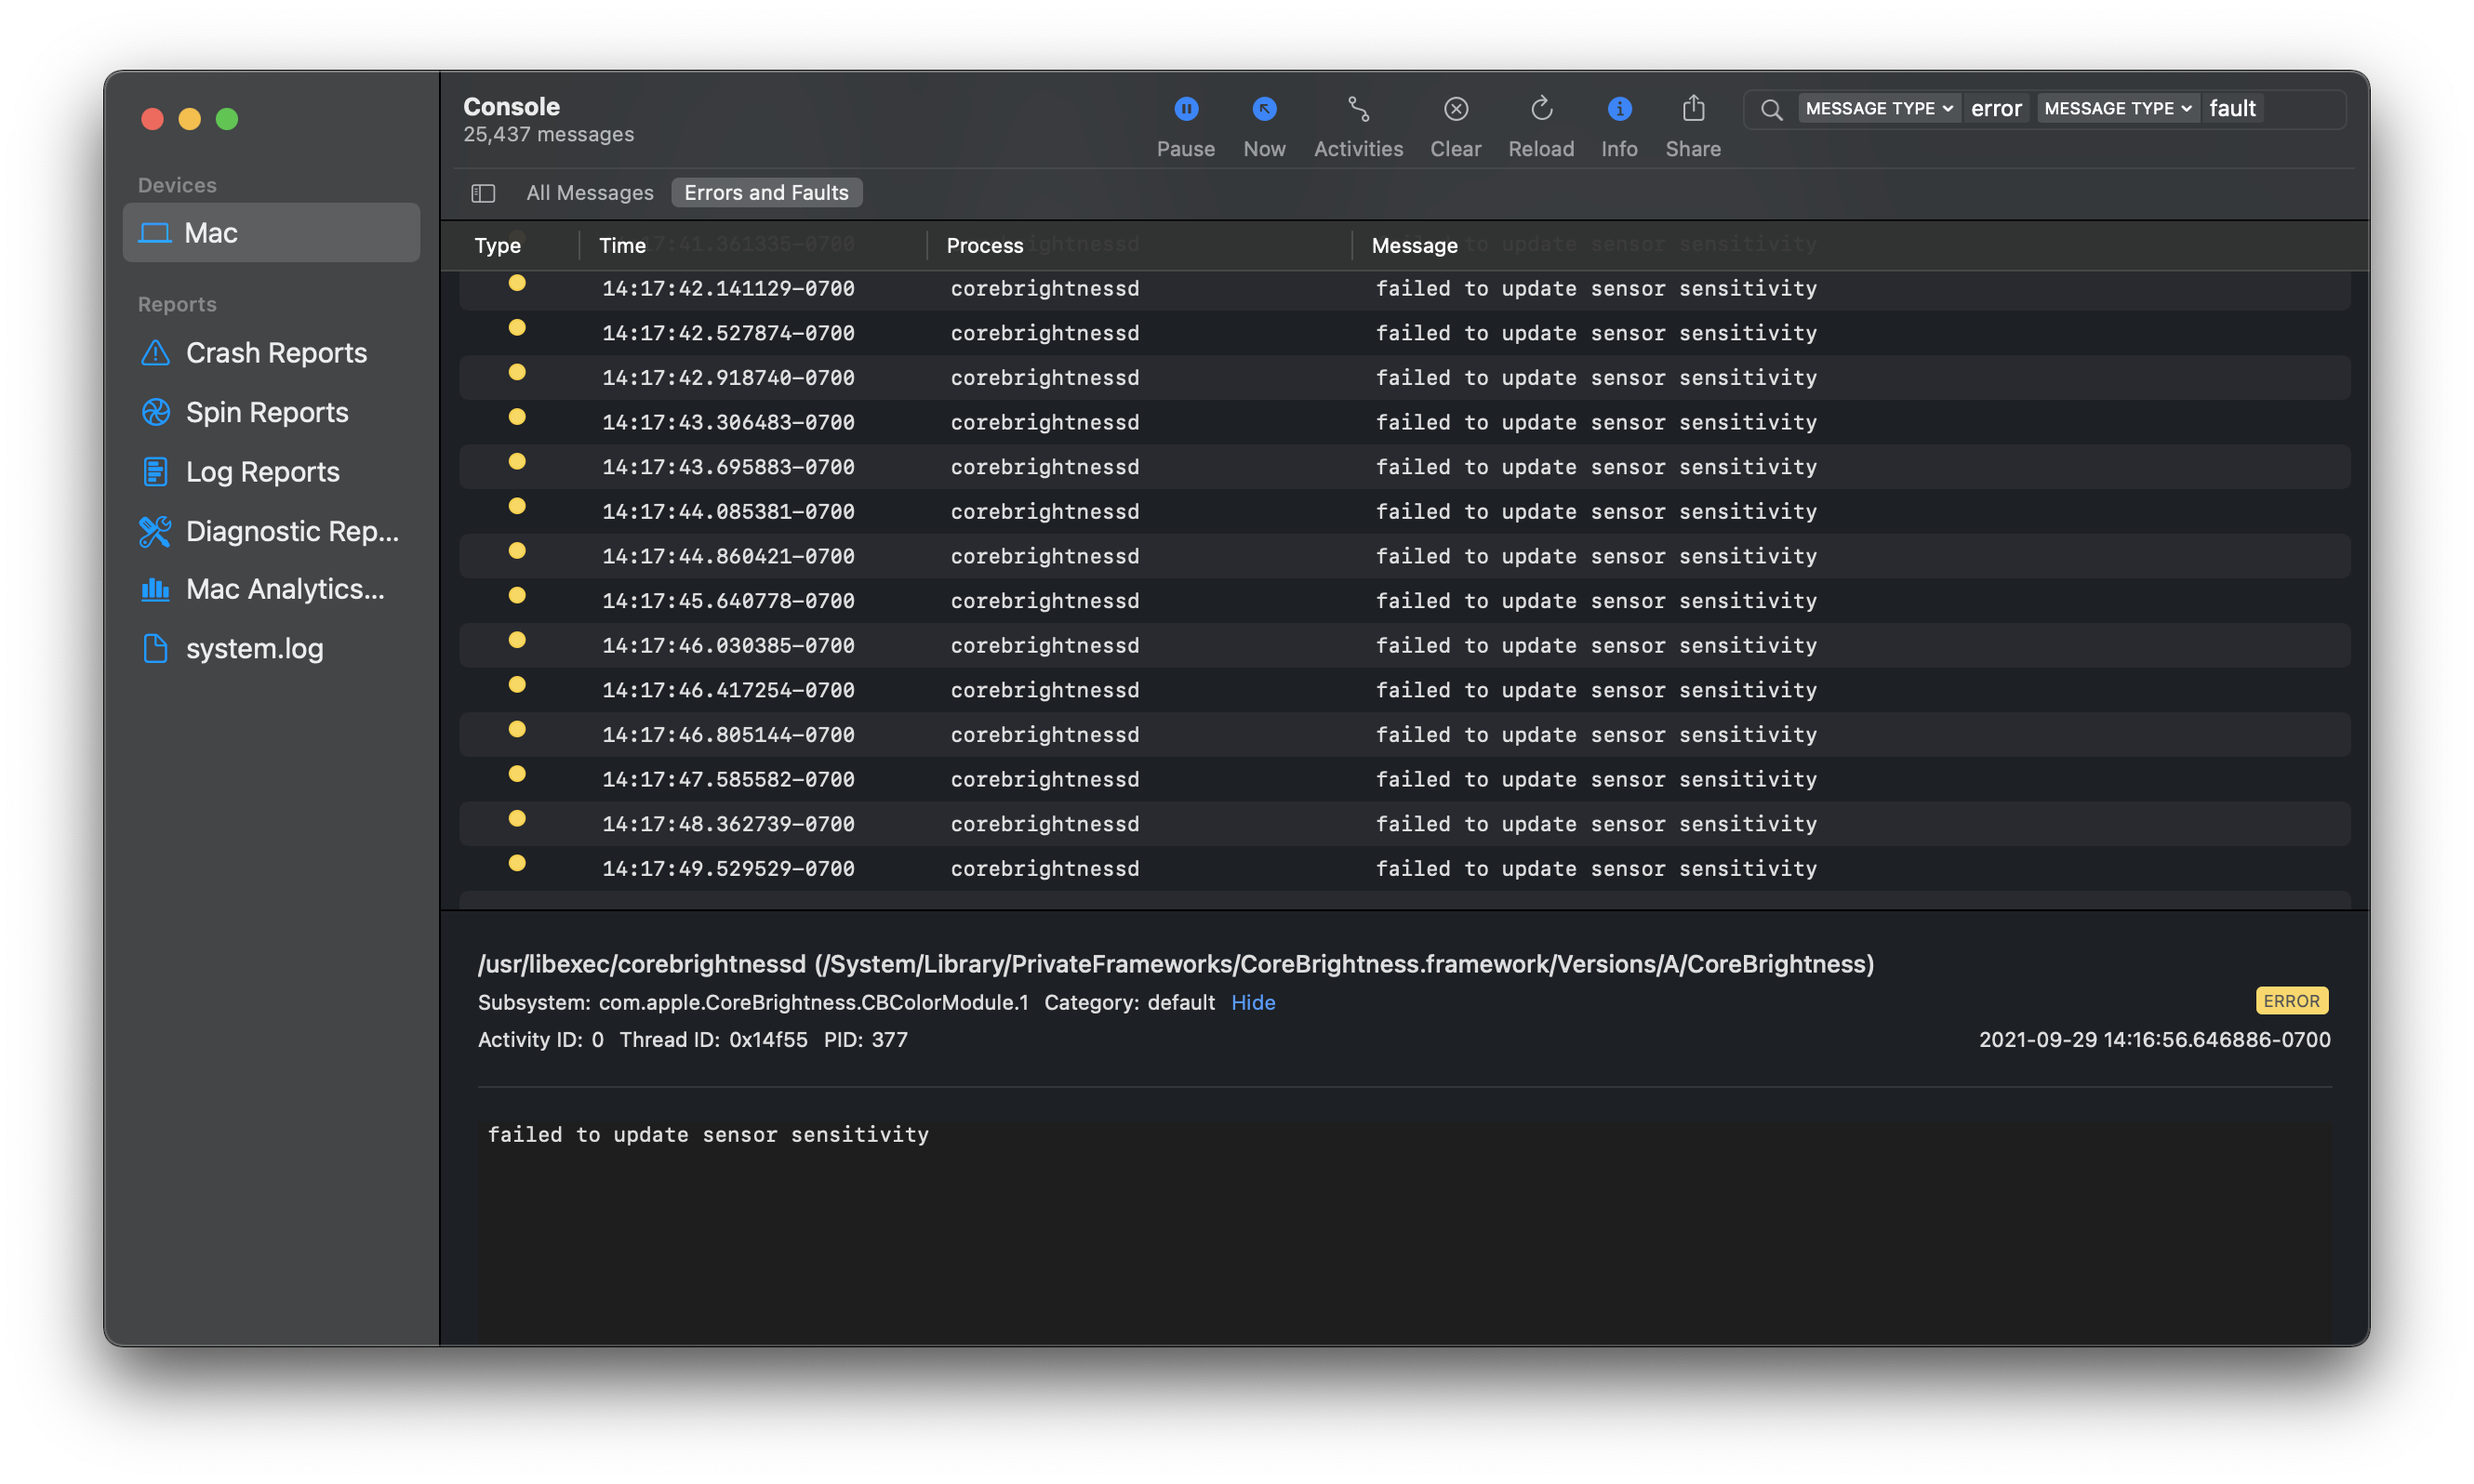Switch to All Messages filter
Screen dimensions: 2474x1484
click(x=589, y=193)
